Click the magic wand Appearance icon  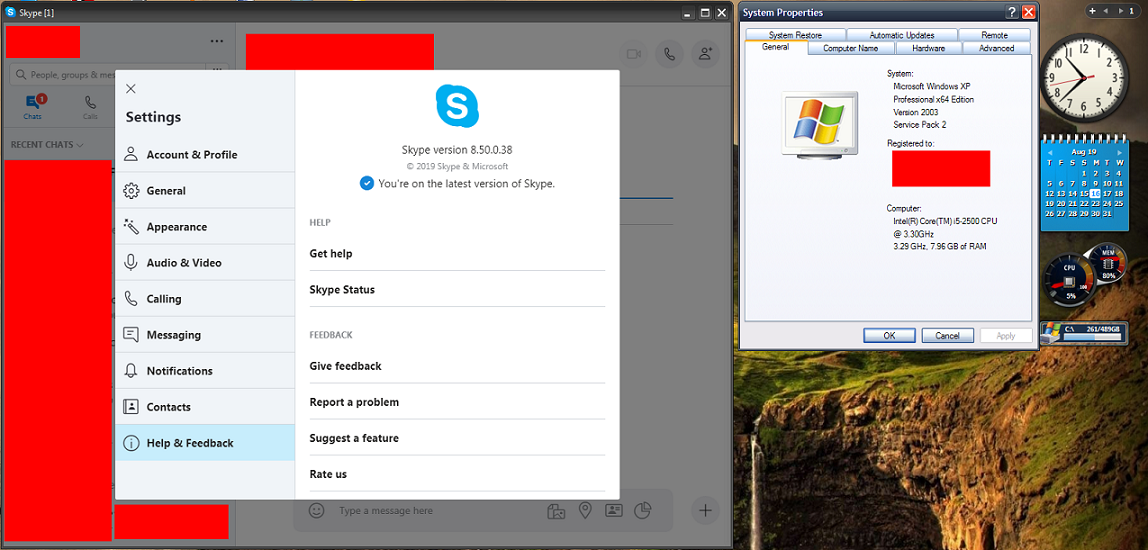point(131,226)
